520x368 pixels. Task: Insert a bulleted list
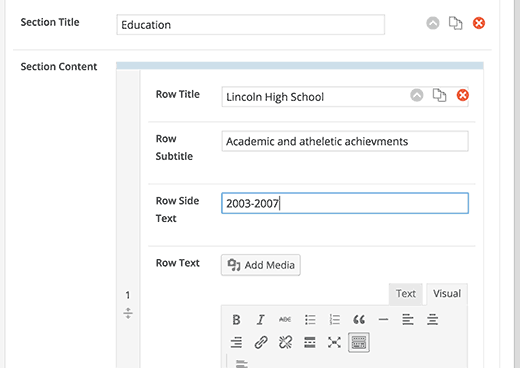point(310,320)
